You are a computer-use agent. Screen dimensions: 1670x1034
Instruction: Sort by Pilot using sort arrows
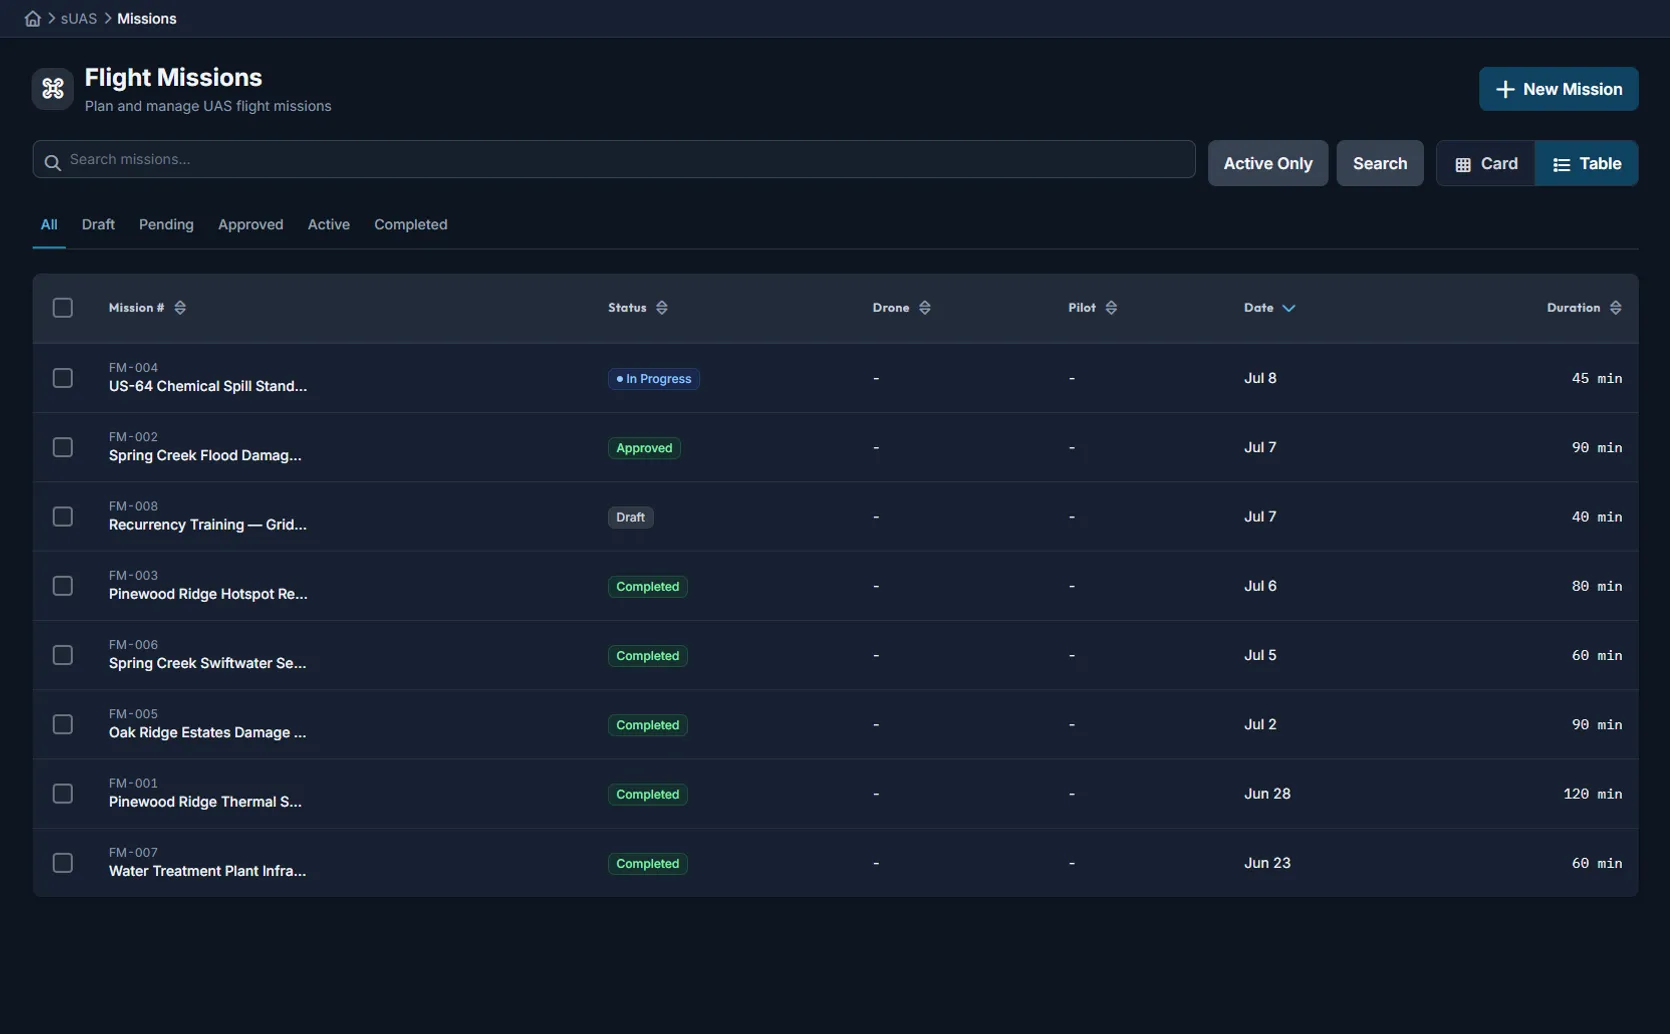pos(1111,308)
